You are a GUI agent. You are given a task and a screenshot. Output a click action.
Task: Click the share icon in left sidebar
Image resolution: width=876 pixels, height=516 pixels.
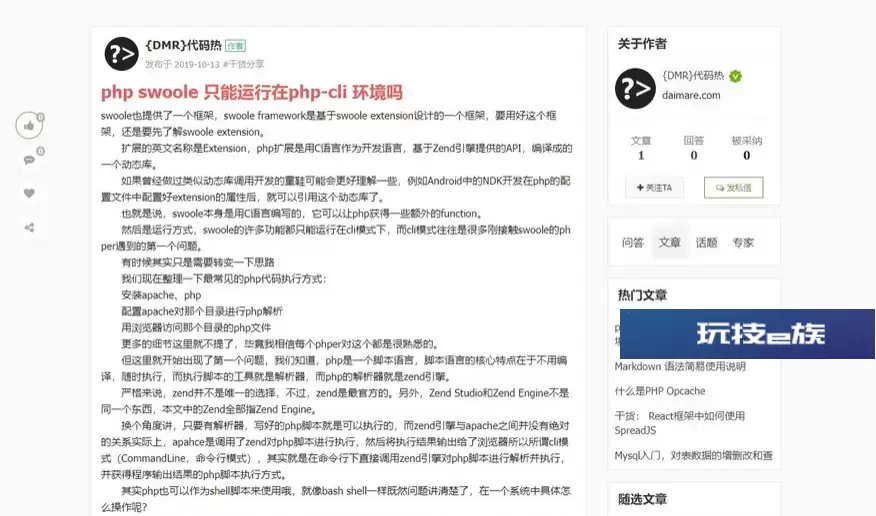tap(29, 227)
